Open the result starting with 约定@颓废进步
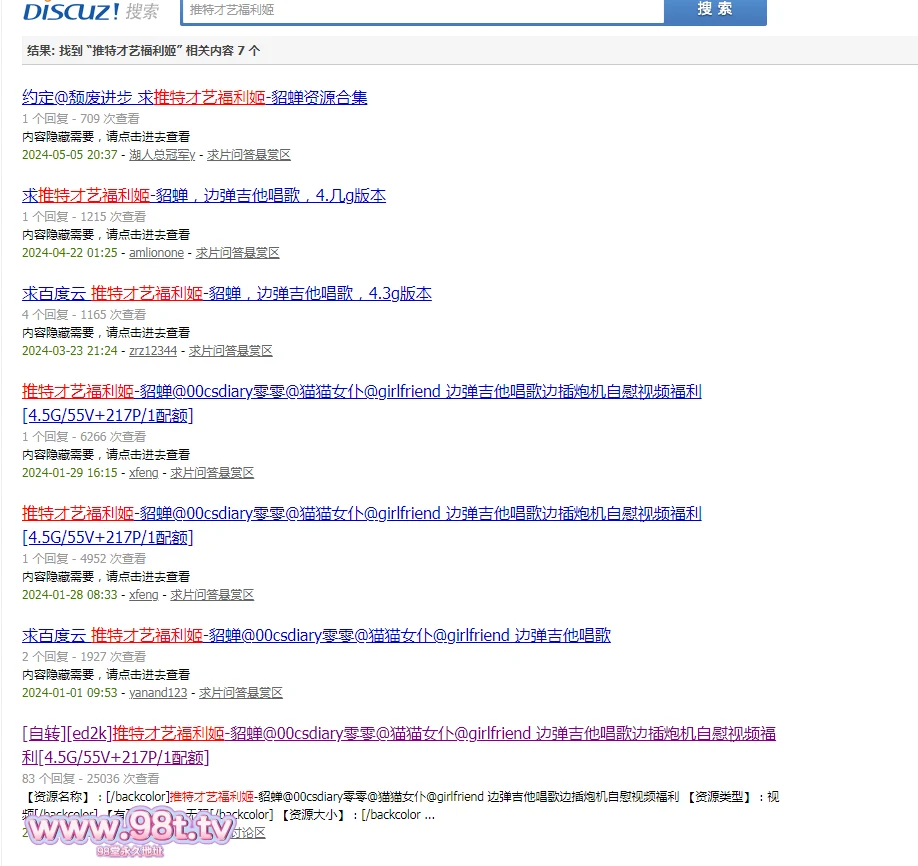Image resolution: width=918 pixels, height=866 pixels. (195, 97)
